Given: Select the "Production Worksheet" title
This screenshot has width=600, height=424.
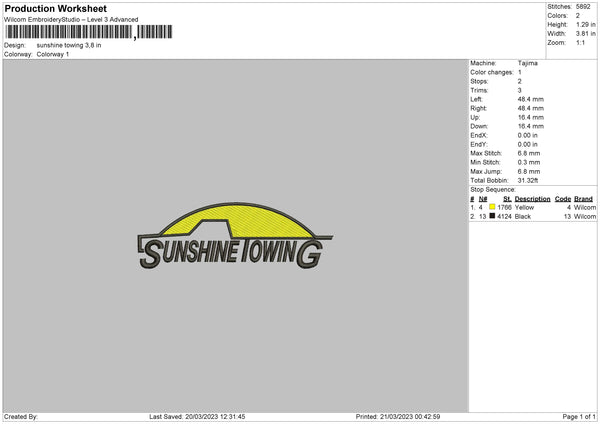Looking at the screenshot, I should coord(55,8).
